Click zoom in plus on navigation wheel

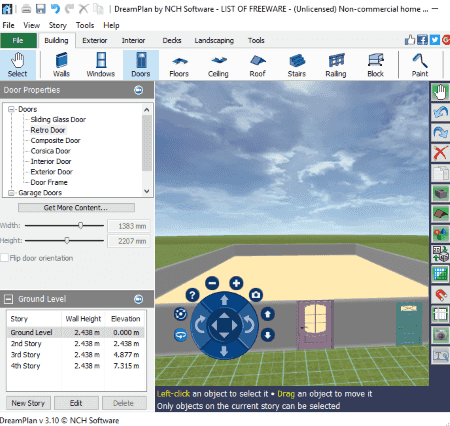(236, 283)
